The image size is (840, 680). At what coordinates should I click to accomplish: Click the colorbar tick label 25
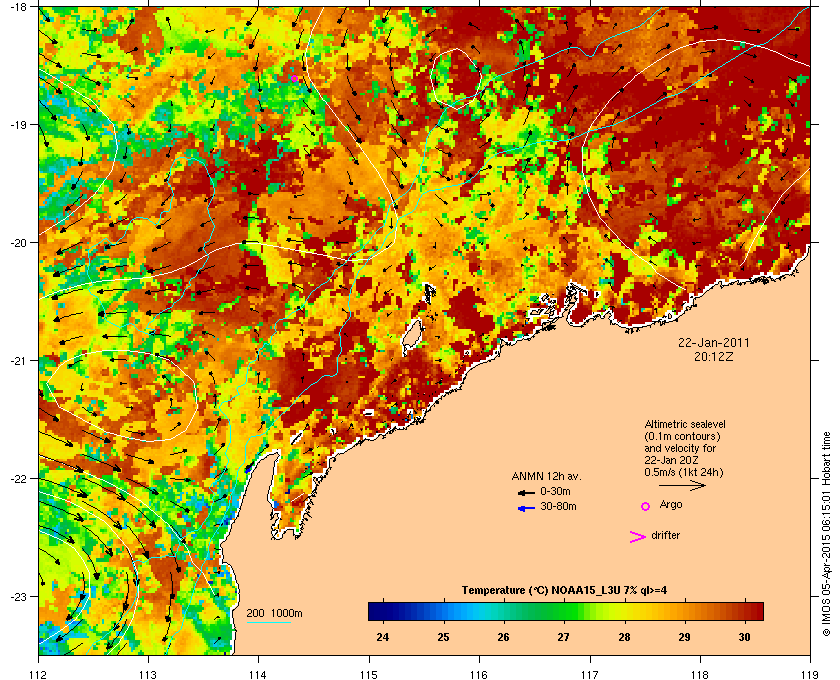pyautogui.click(x=443, y=637)
